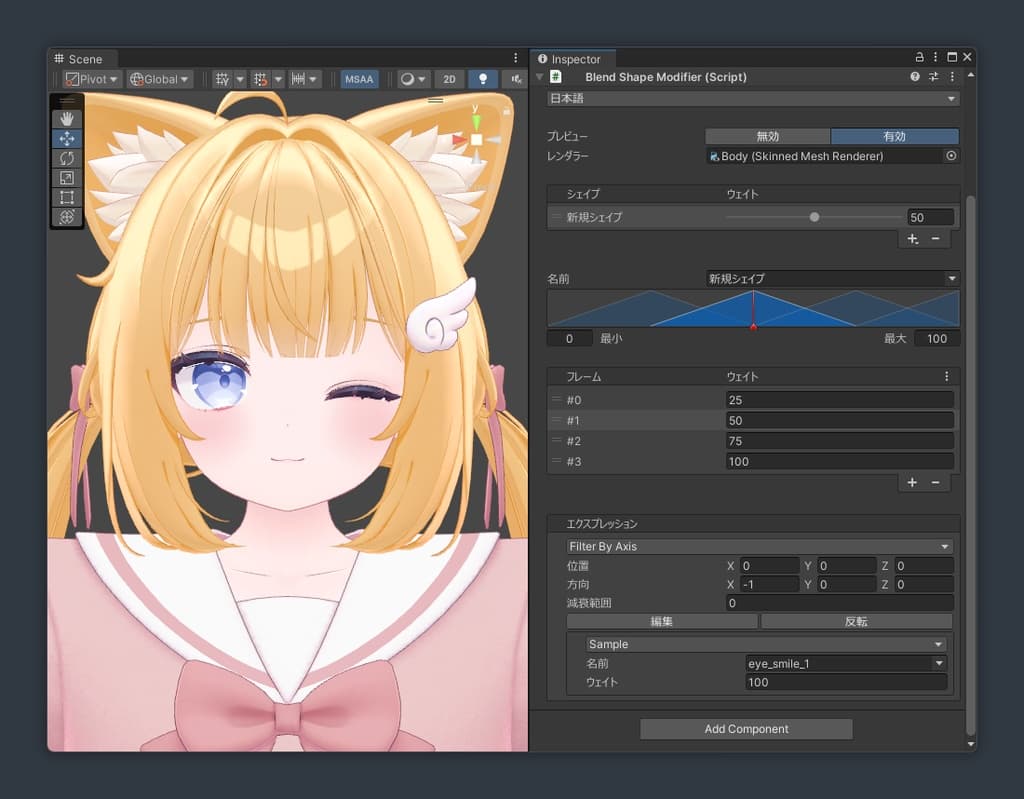
Task: Set preview to 無効 (disabled)
Action: [x=767, y=136]
